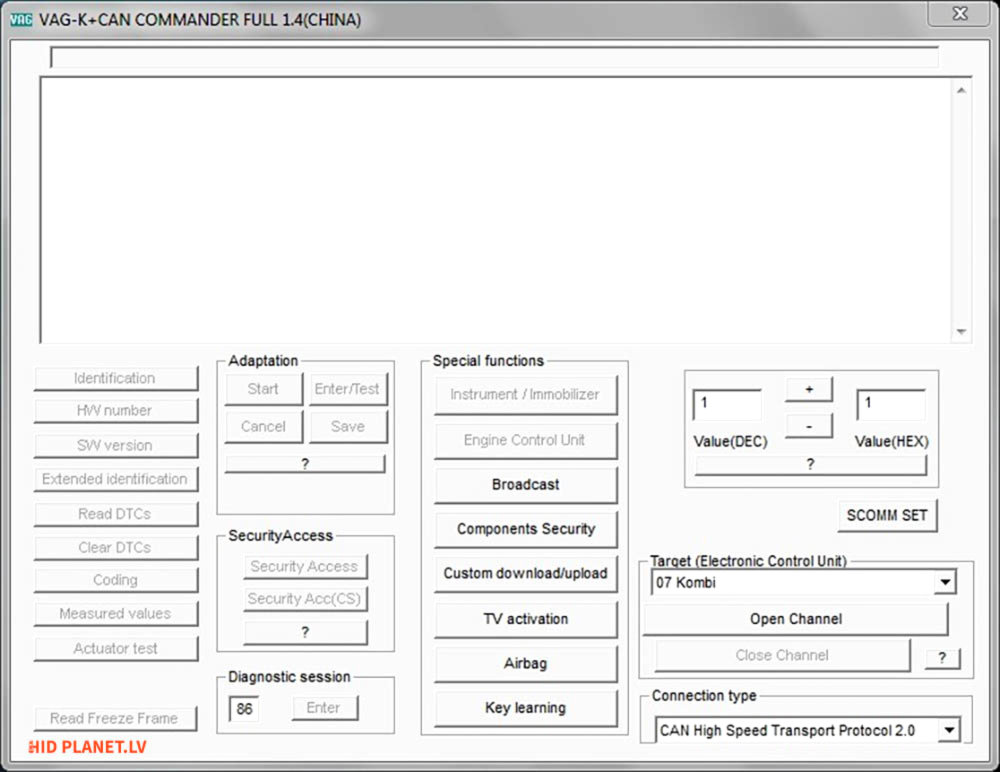
Task: Cancel the adaptation procedure
Action: [263, 426]
